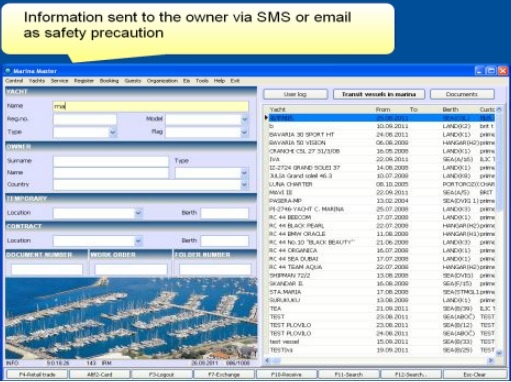Open the Tools menu

(202, 81)
